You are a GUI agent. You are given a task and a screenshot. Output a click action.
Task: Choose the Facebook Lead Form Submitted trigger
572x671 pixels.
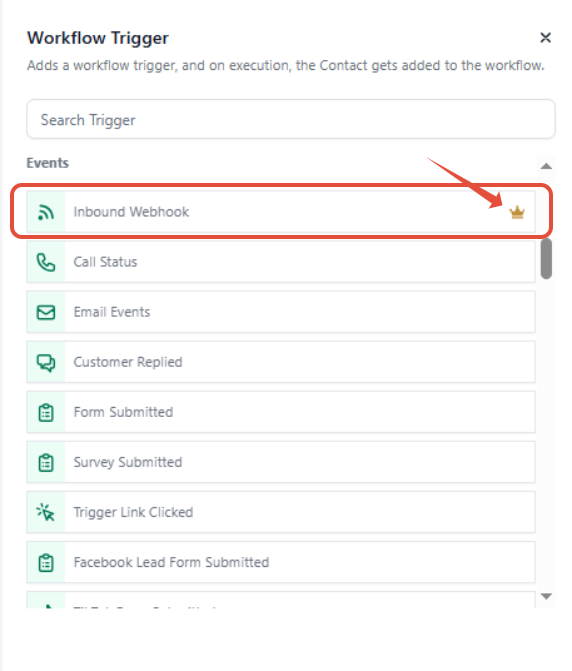(x=281, y=562)
